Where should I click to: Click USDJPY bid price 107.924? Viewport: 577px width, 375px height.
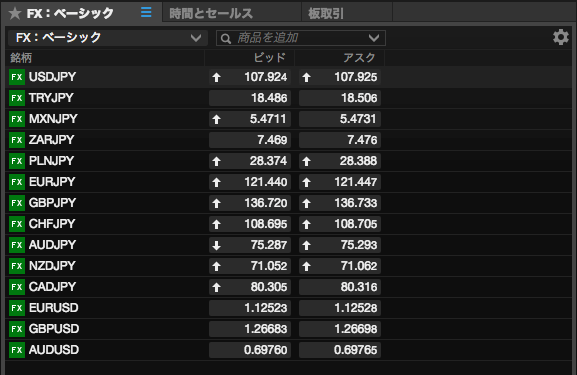250,77
